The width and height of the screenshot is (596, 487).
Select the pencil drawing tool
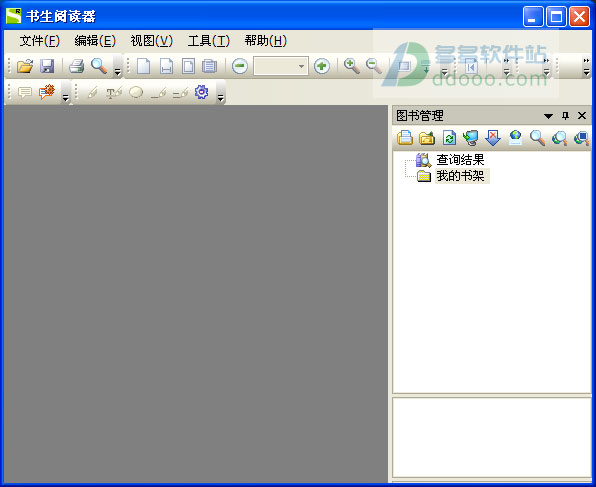coord(92,92)
